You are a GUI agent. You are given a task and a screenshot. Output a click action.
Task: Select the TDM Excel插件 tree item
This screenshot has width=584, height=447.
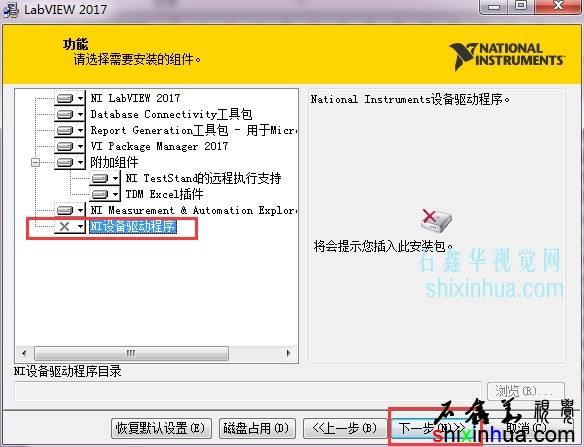(164, 194)
